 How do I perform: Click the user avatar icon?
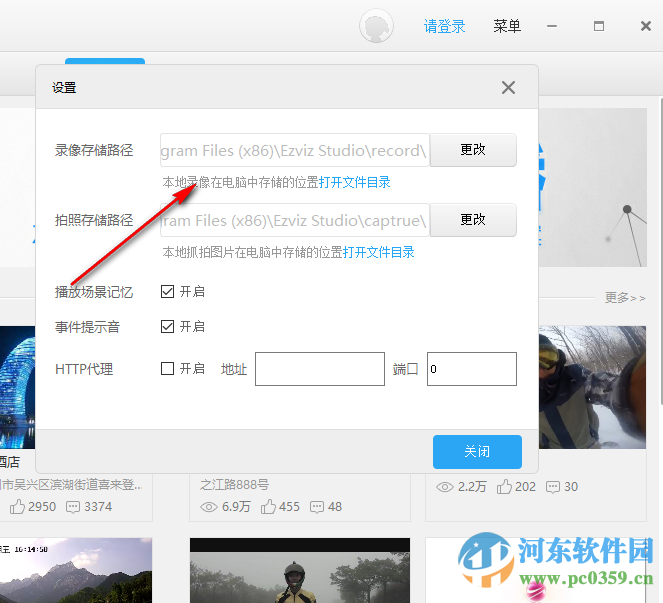click(x=376, y=26)
